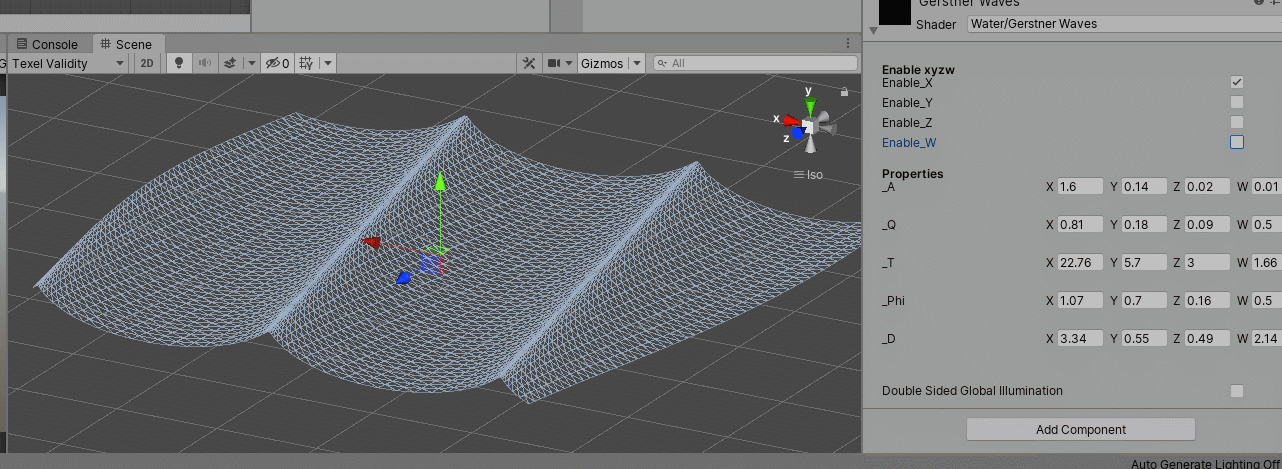This screenshot has height=469, width=1282.
Task: Edit the _T Z value 3
Action: [1207, 262]
